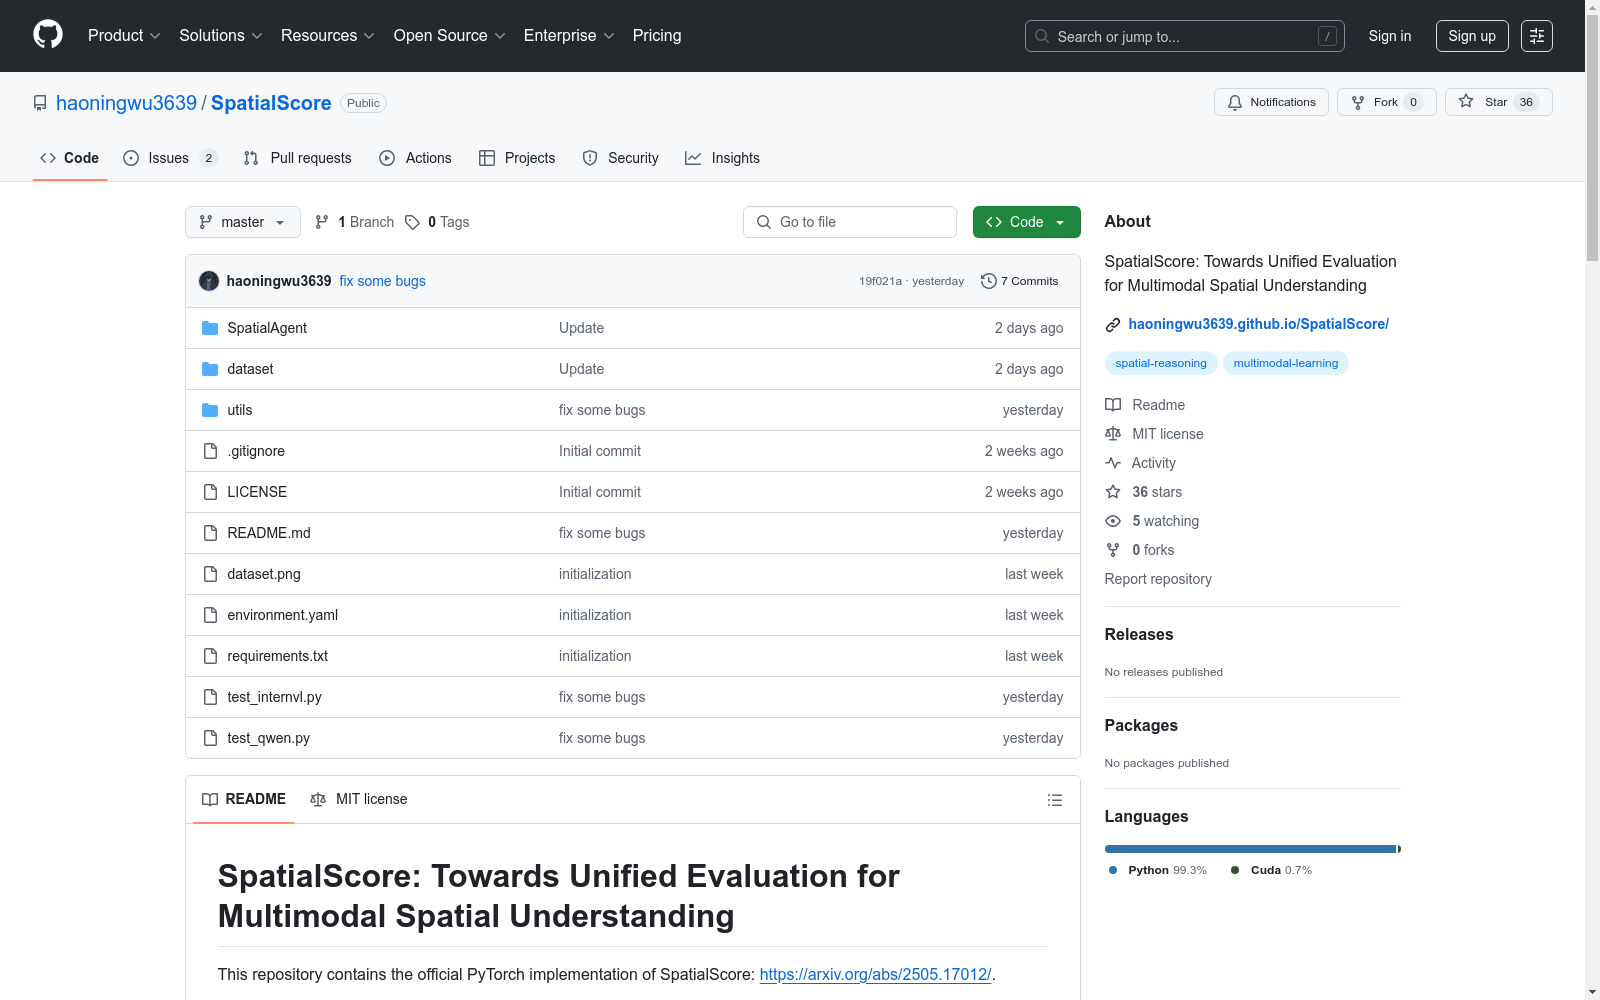Switch to the Code tab

tap(70, 158)
